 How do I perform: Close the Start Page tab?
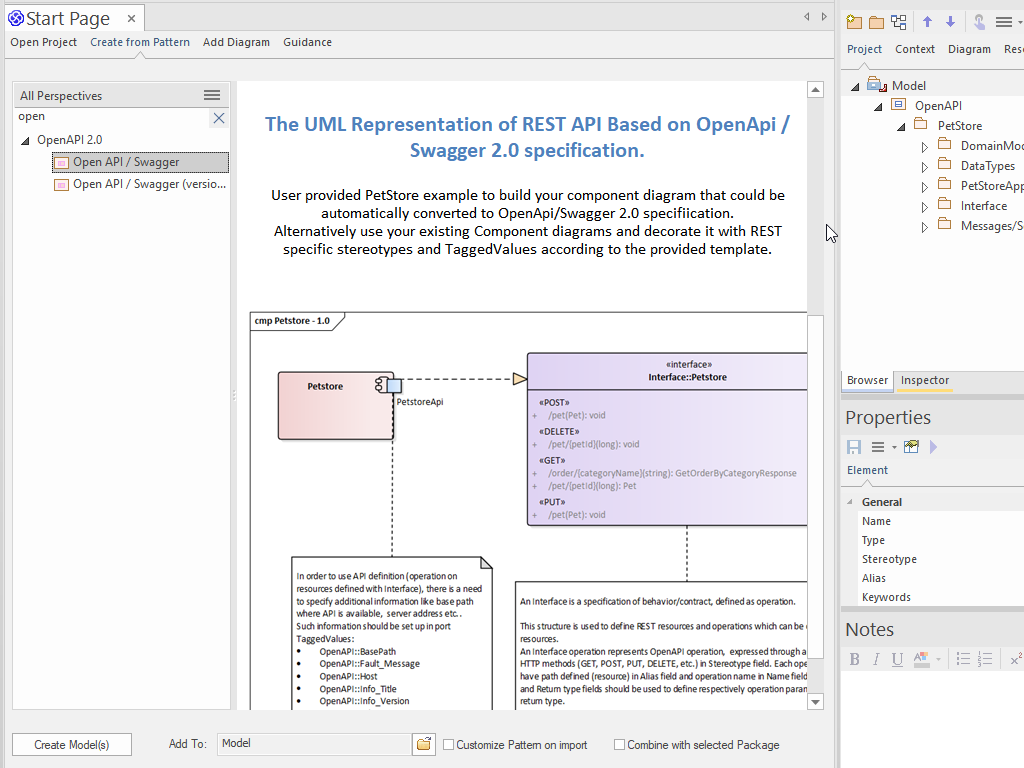(131, 19)
